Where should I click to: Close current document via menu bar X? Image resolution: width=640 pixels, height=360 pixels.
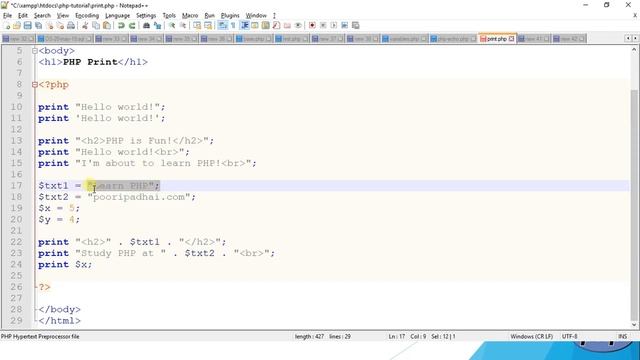(635, 16)
